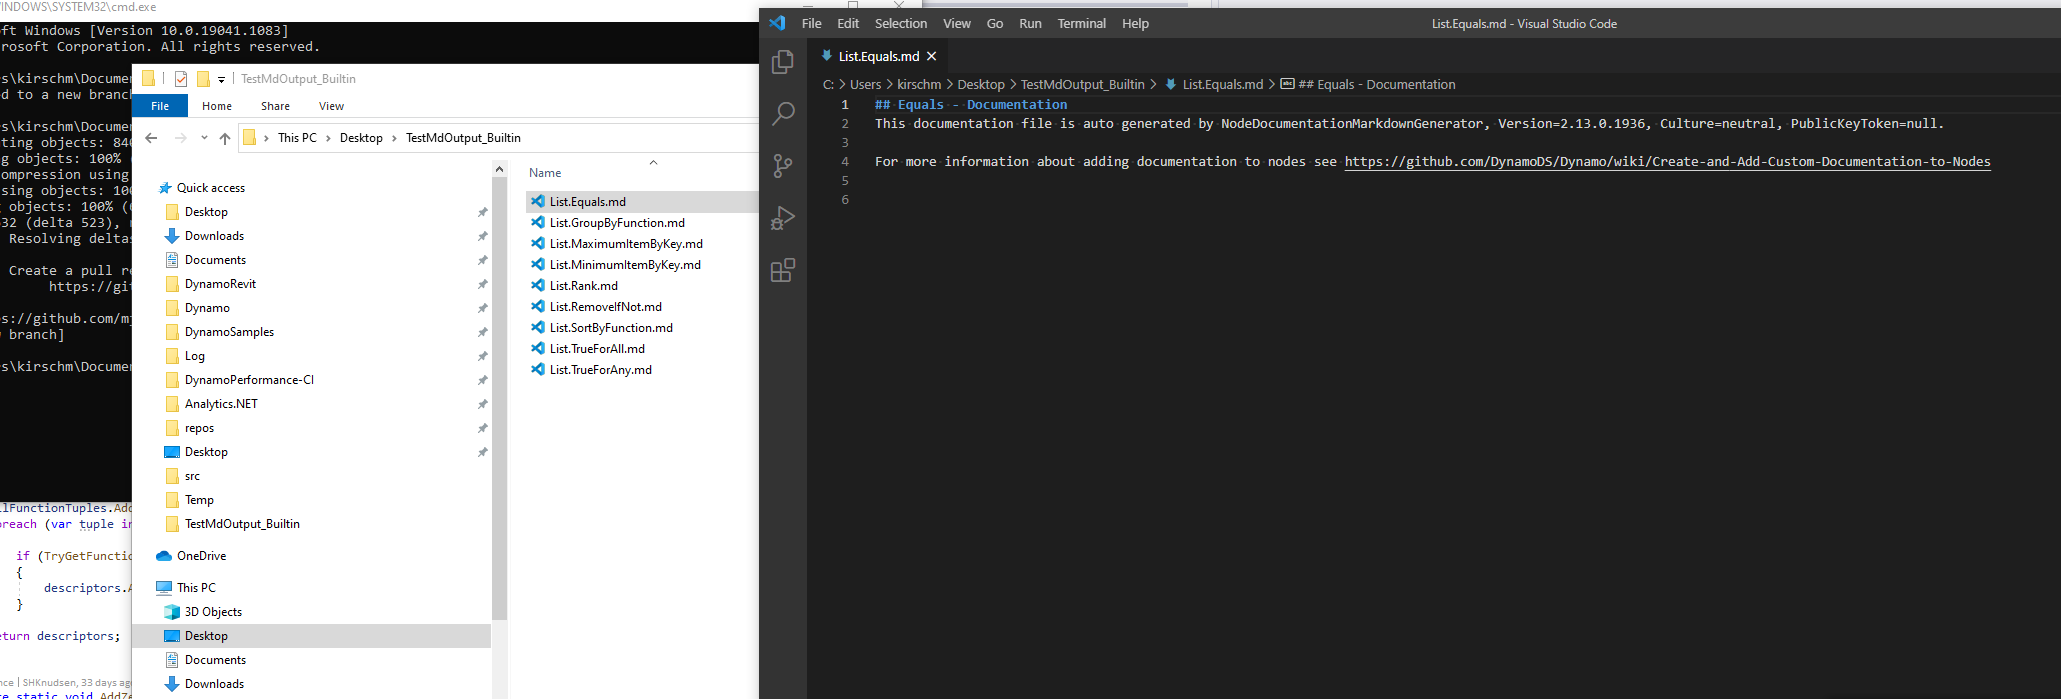The height and width of the screenshot is (699, 2061).
Task: Open the Customize Quick Access Toolbar dropdown
Action: (x=222, y=80)
